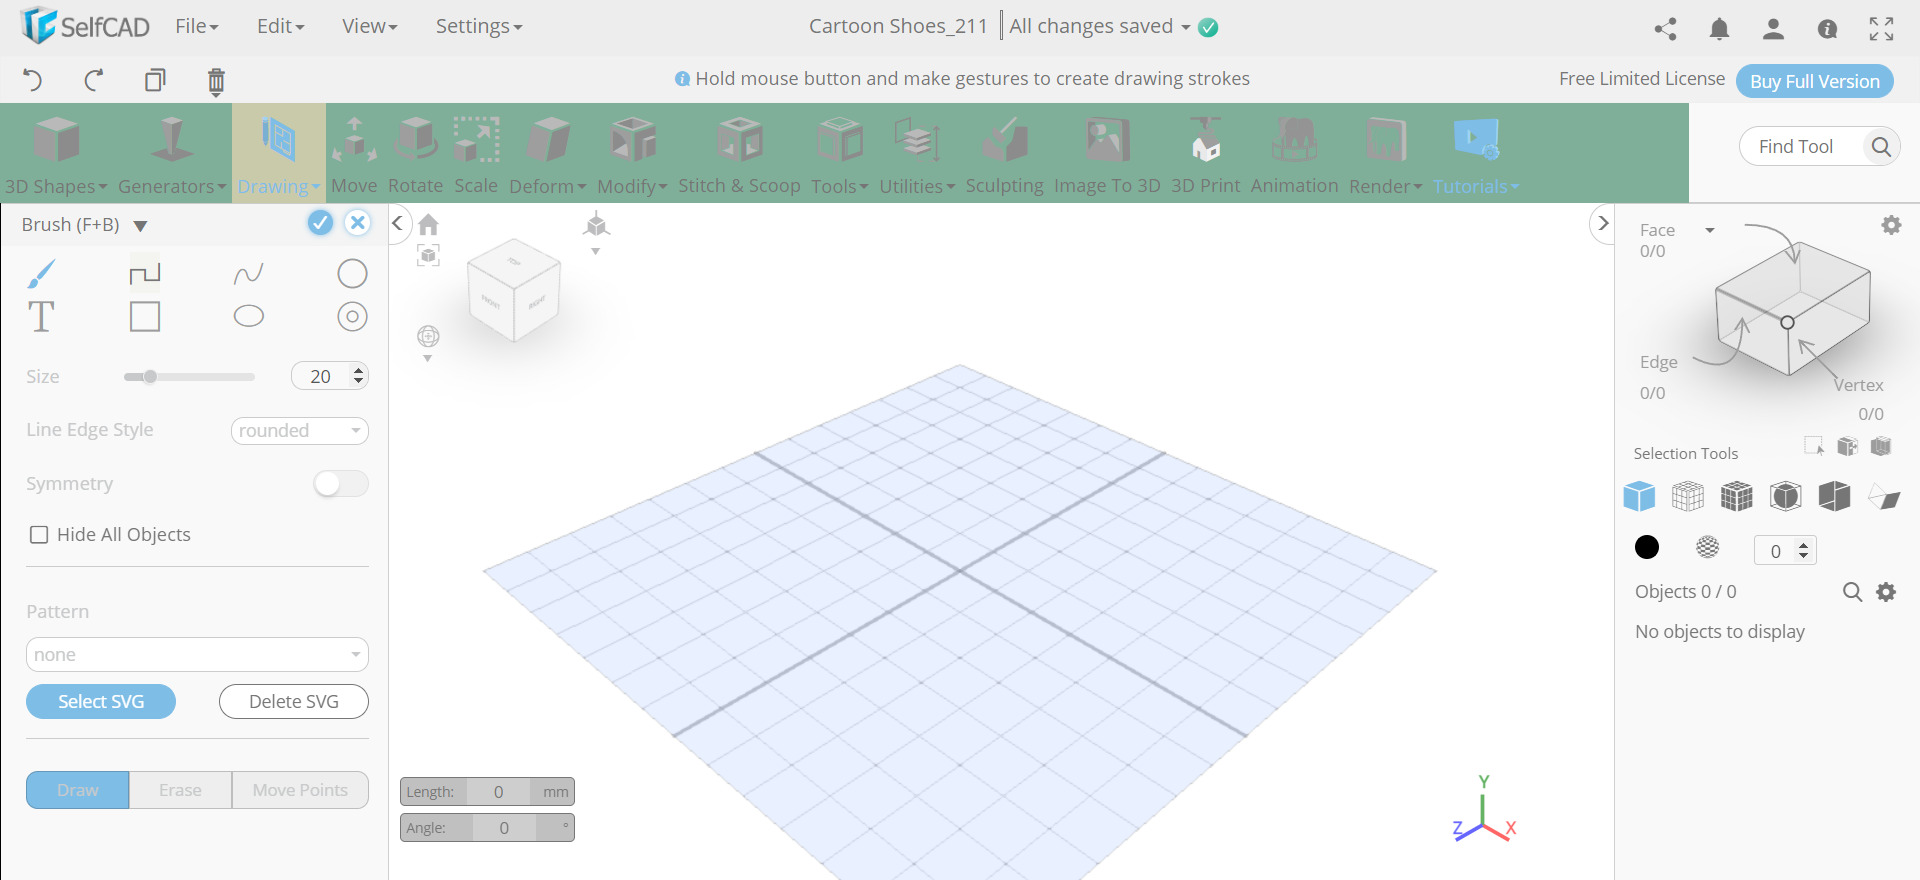Switch to Draw mode
This screenshot has height=880, width=1920.
tap(78, 790)
